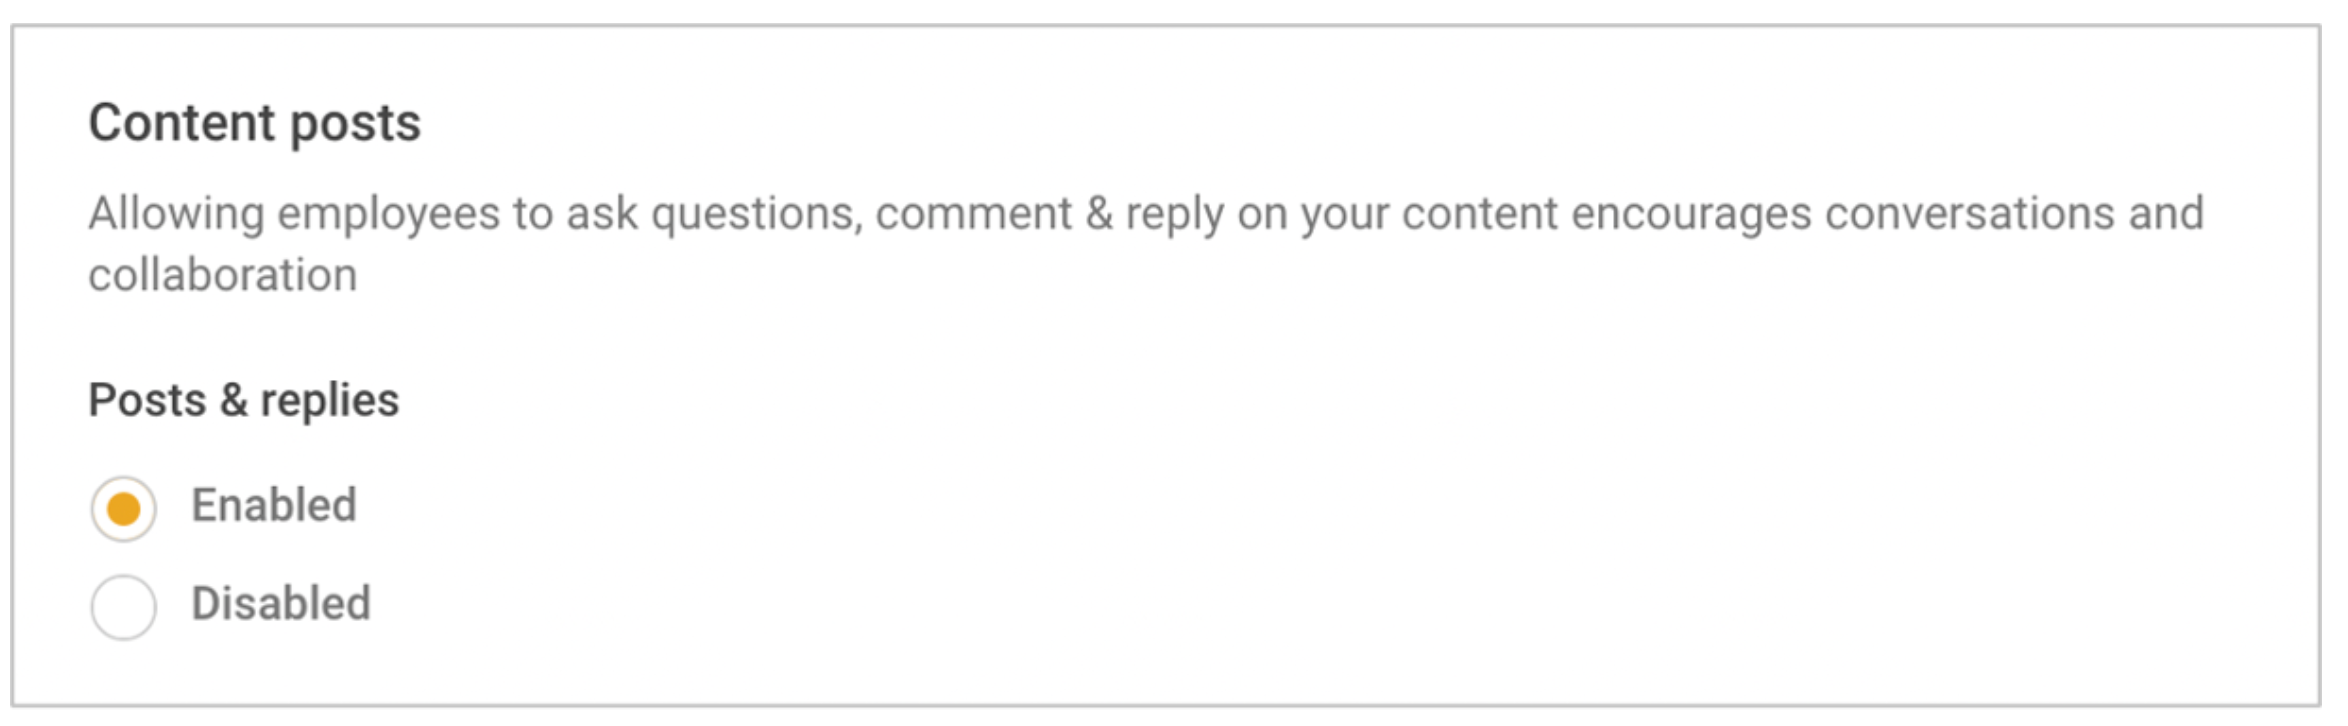
Task: Click "comment & reply" in the description
Action: [1048, 214]
